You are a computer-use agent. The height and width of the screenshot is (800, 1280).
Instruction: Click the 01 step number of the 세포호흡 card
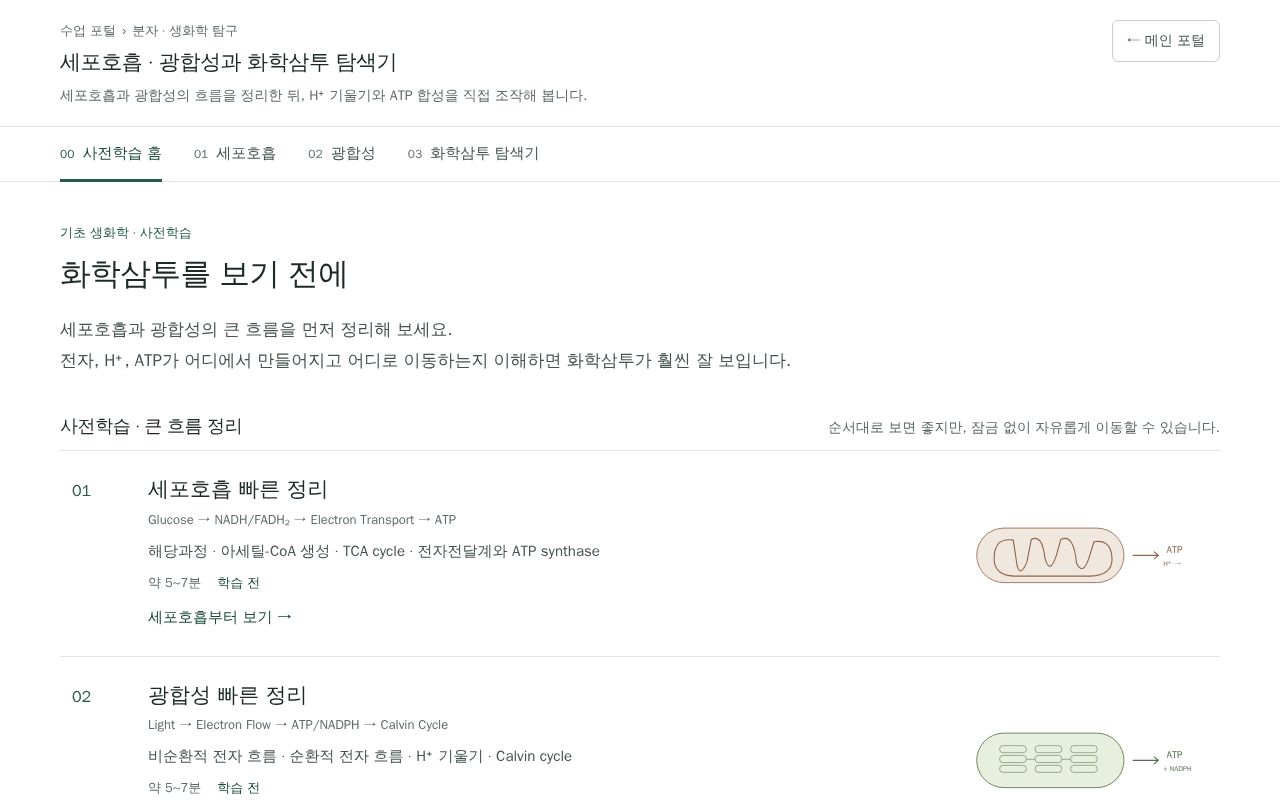pyautogui.click(x=81, y=491)
